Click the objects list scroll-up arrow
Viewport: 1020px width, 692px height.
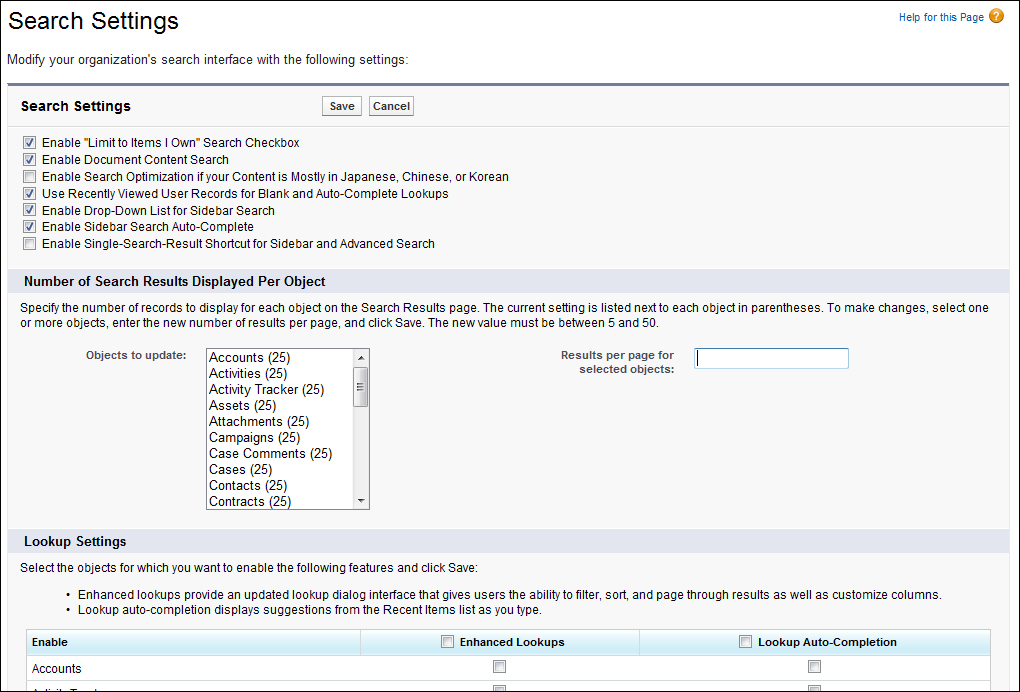[x=361, y=357]
